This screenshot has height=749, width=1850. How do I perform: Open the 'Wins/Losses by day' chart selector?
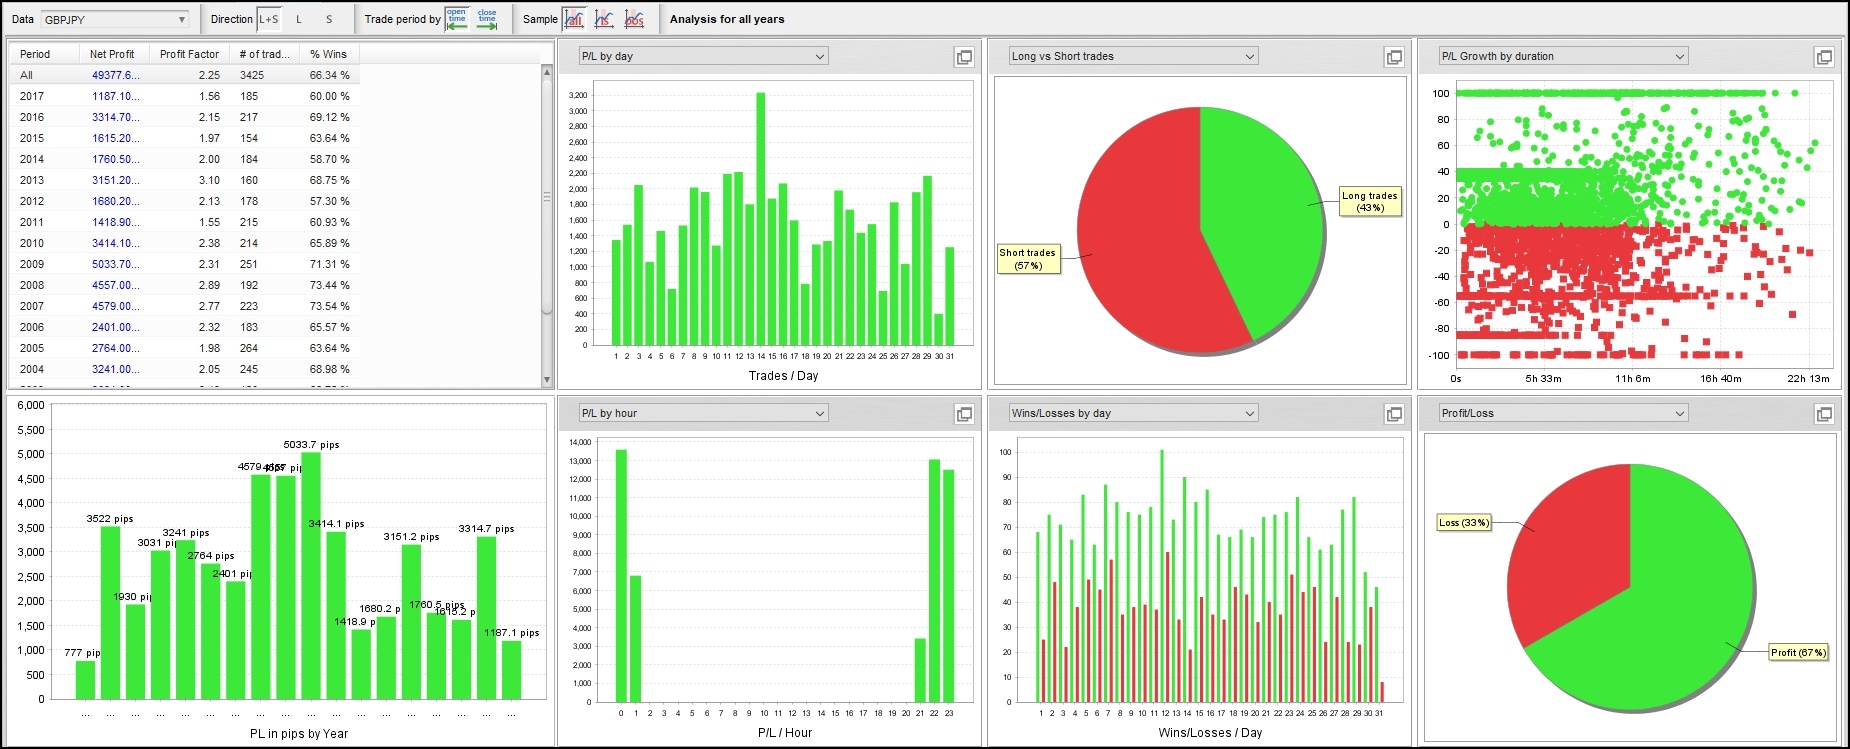click(1133, 413)
